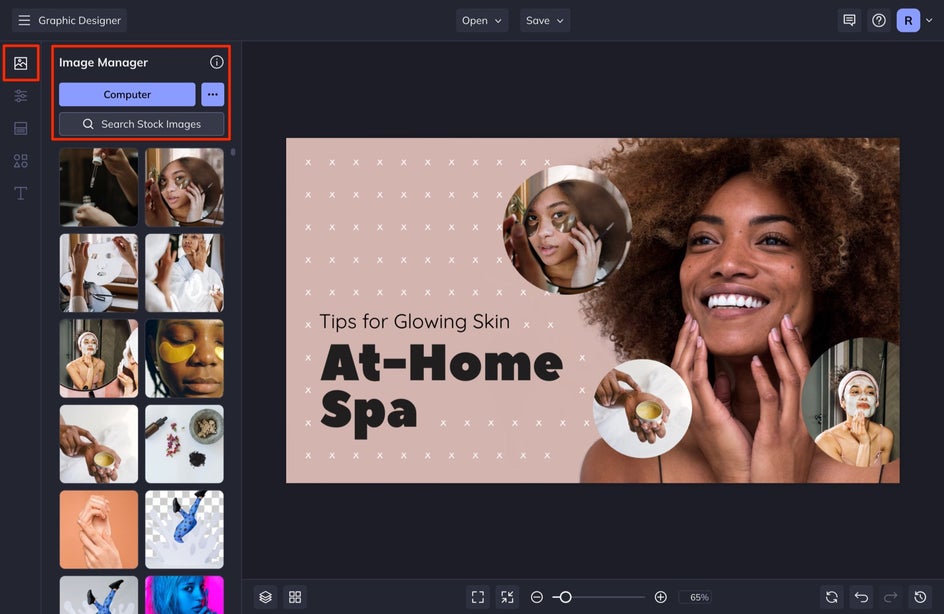
Task: Open the Layers panel icon
Action: pyautogui.click(x=266, y=597)
